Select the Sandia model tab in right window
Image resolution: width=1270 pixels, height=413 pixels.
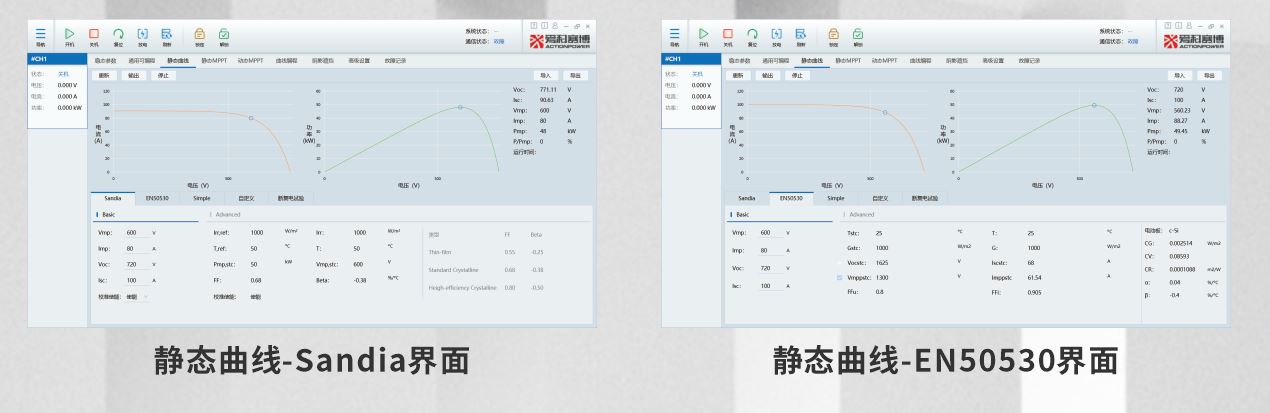746,198
